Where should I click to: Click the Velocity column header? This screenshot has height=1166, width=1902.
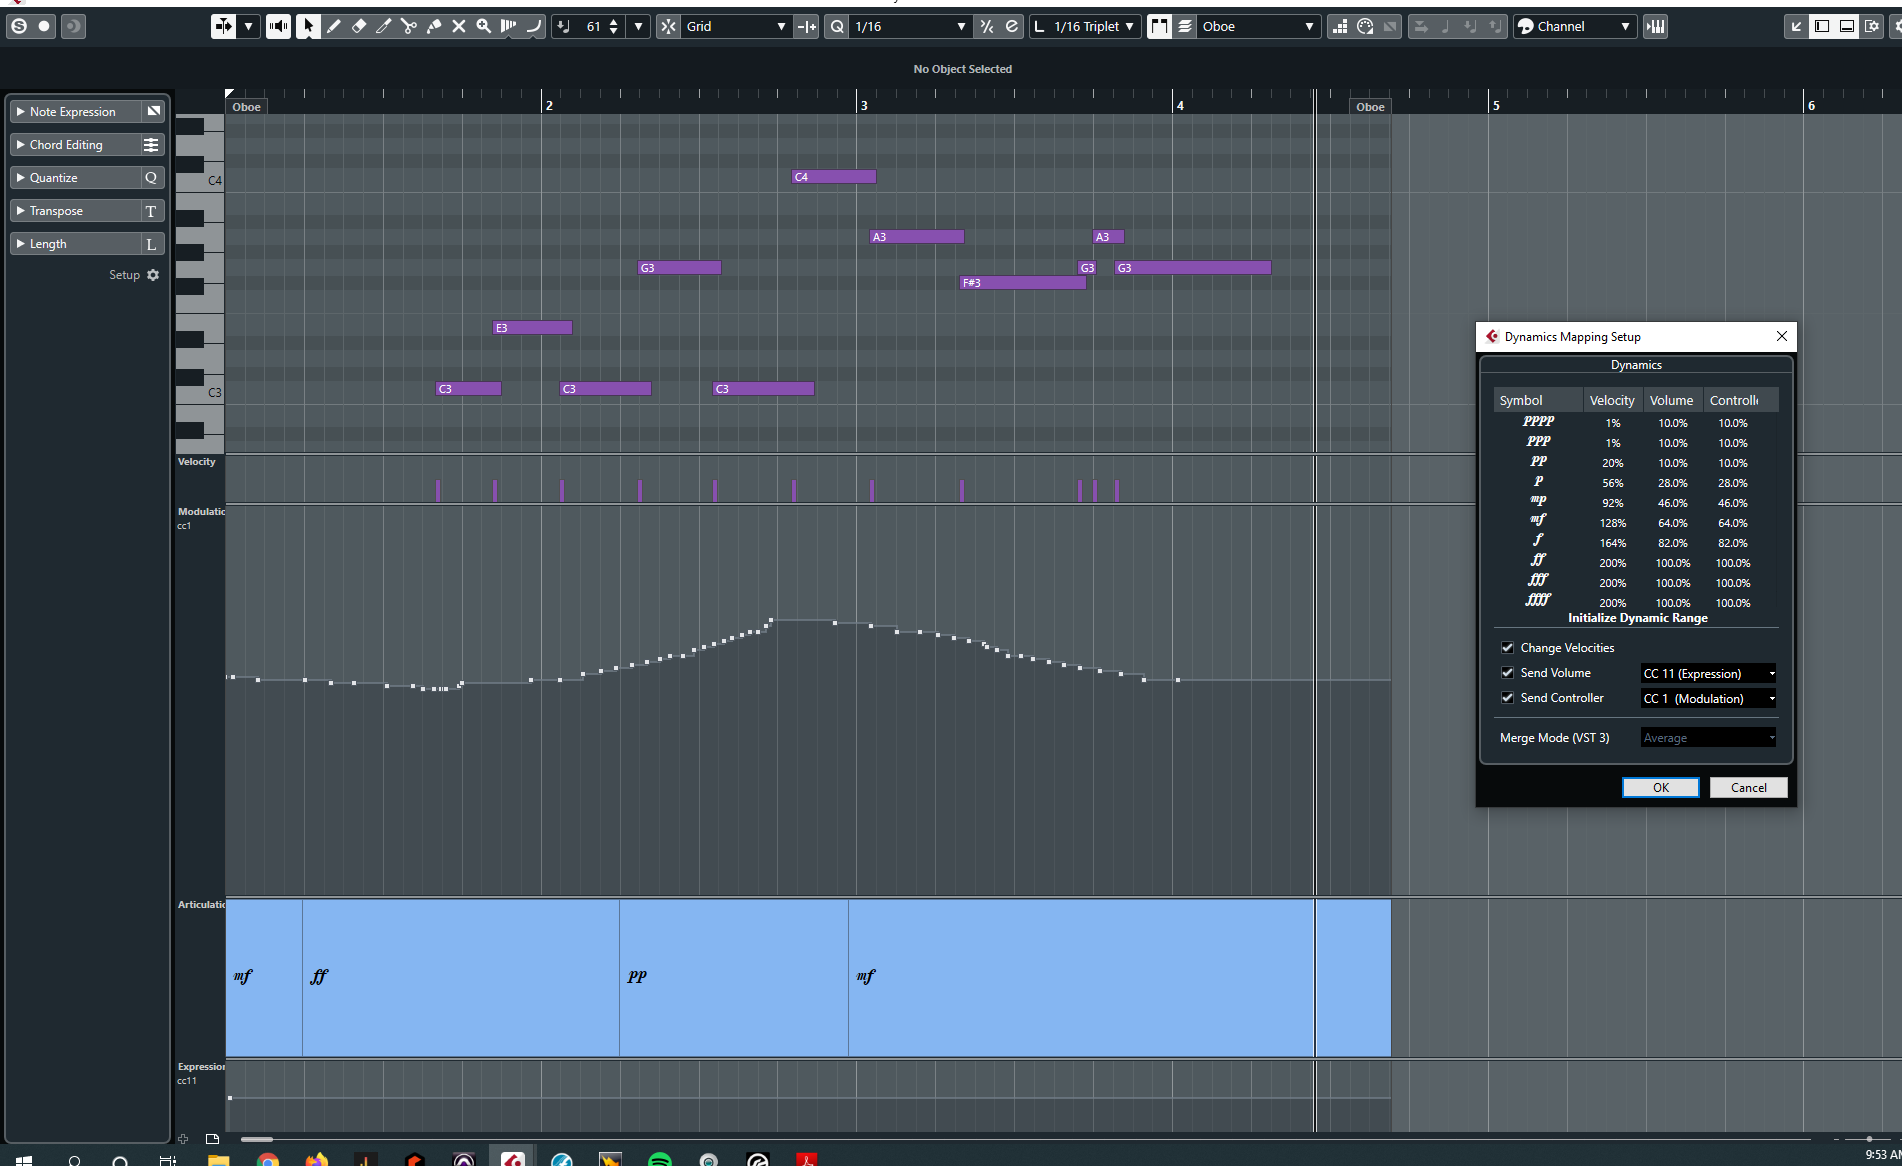coord(1612,400)
